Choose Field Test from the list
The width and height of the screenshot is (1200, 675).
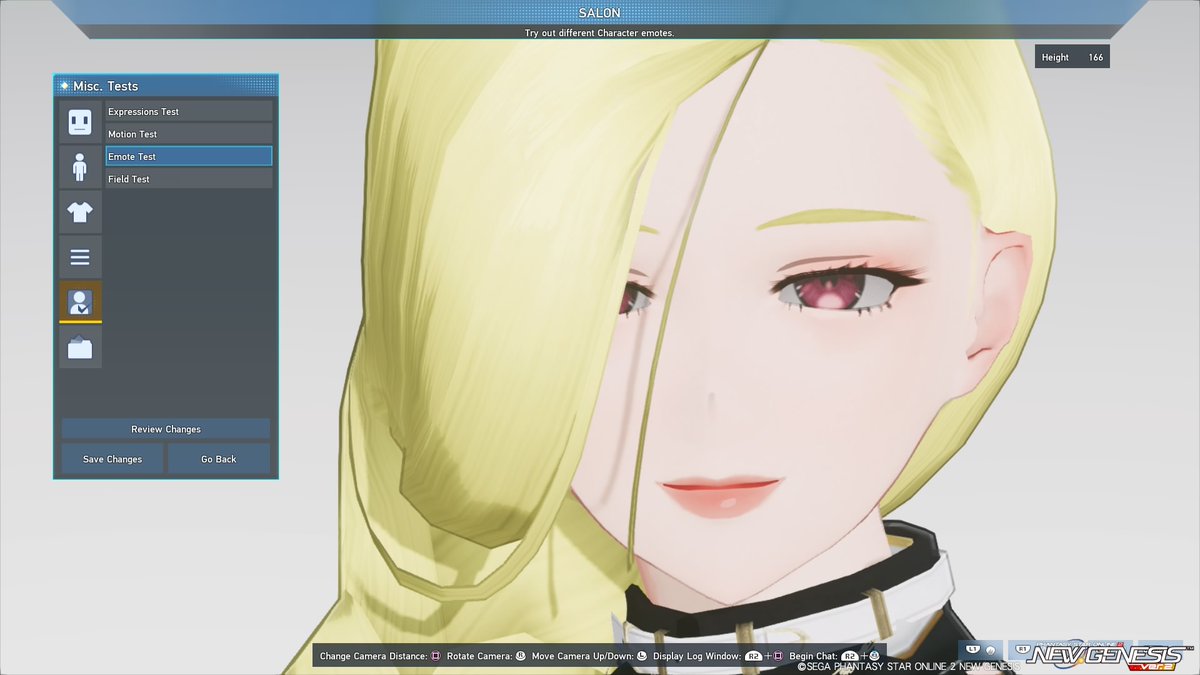[x=189, y=179]
